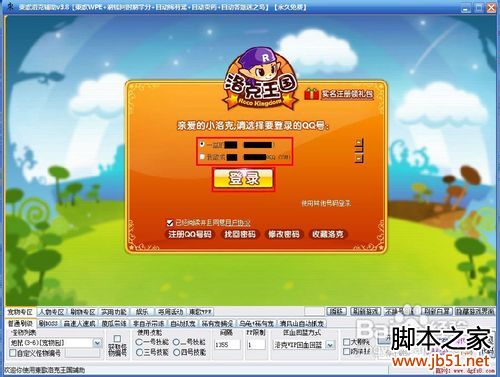500x377 pixels.
Task: Tick the lower checkbox right of the recovery dropdown
Action: tap(346, 351)
